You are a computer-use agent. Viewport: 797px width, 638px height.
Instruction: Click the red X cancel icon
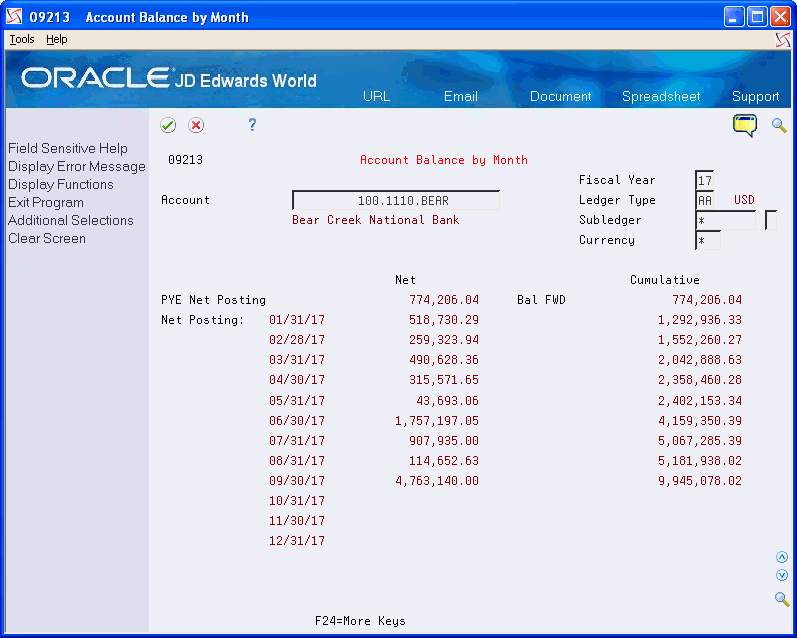pos(196,125)
